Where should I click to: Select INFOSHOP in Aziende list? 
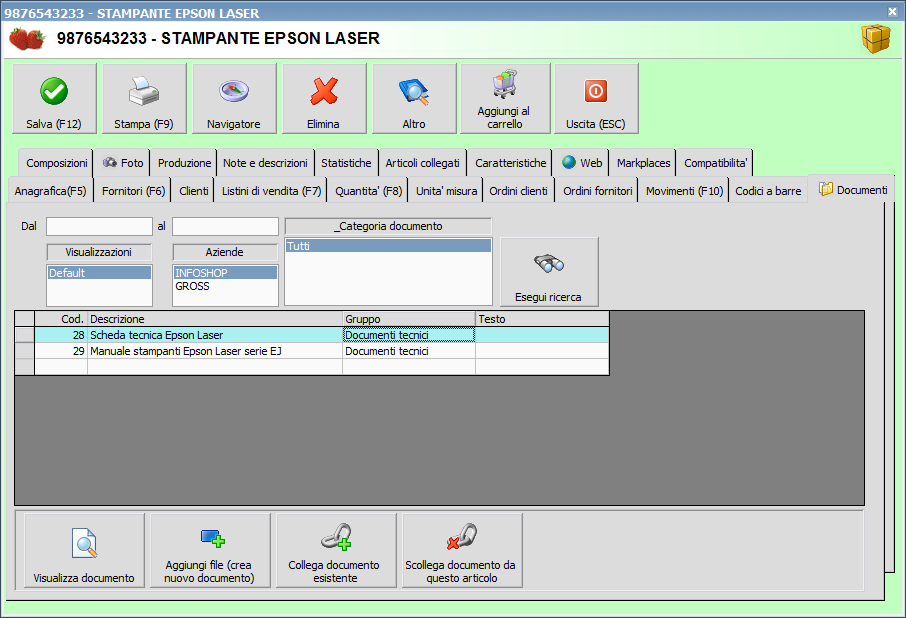(225, 273)
